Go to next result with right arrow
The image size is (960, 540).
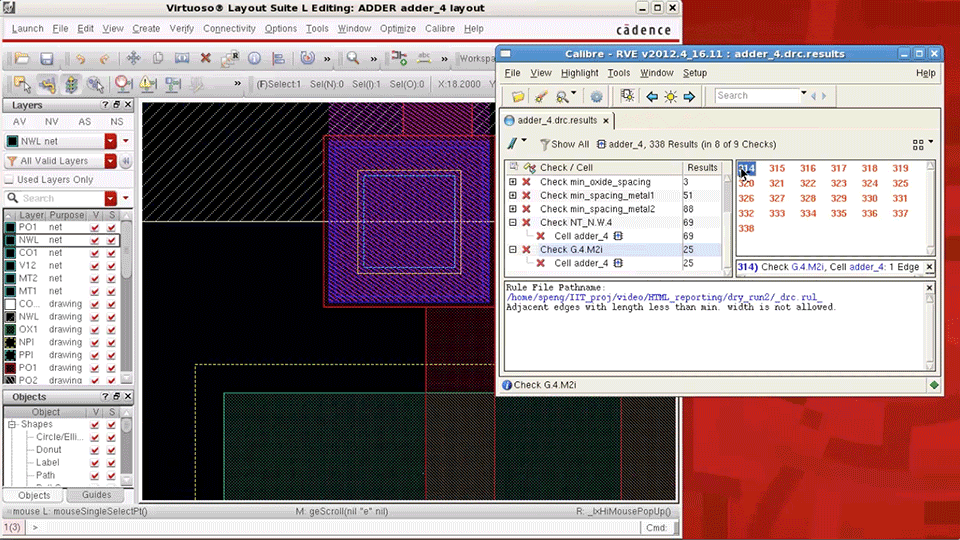(689, 96)
